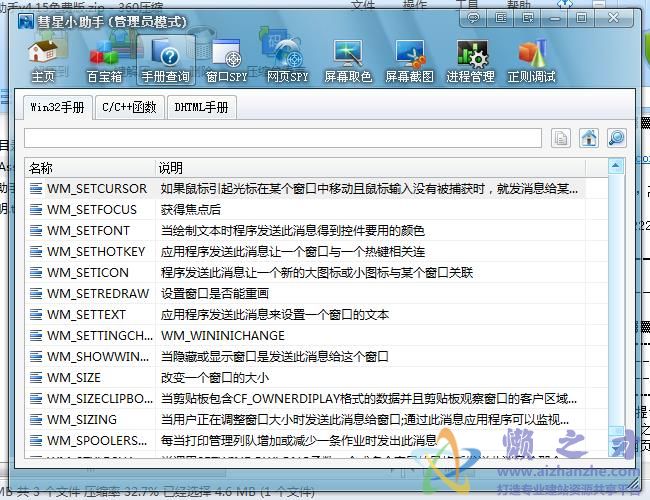Close the 彗星小助手 window

(x=614, y=18)
